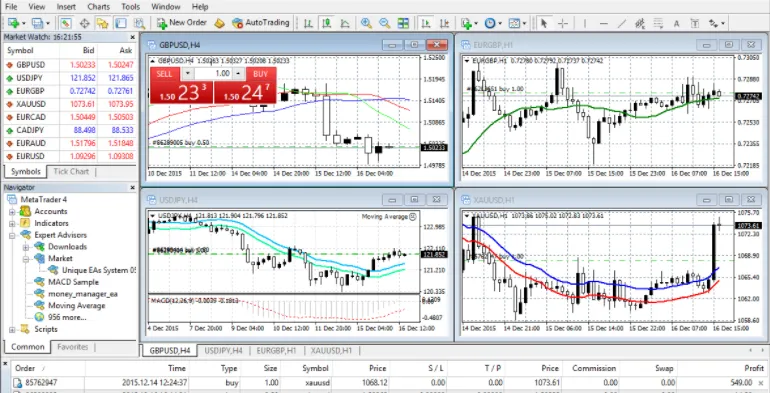770x393 pixels.
Task: Click the Periods clock icon
Action: tap(490, 23)
